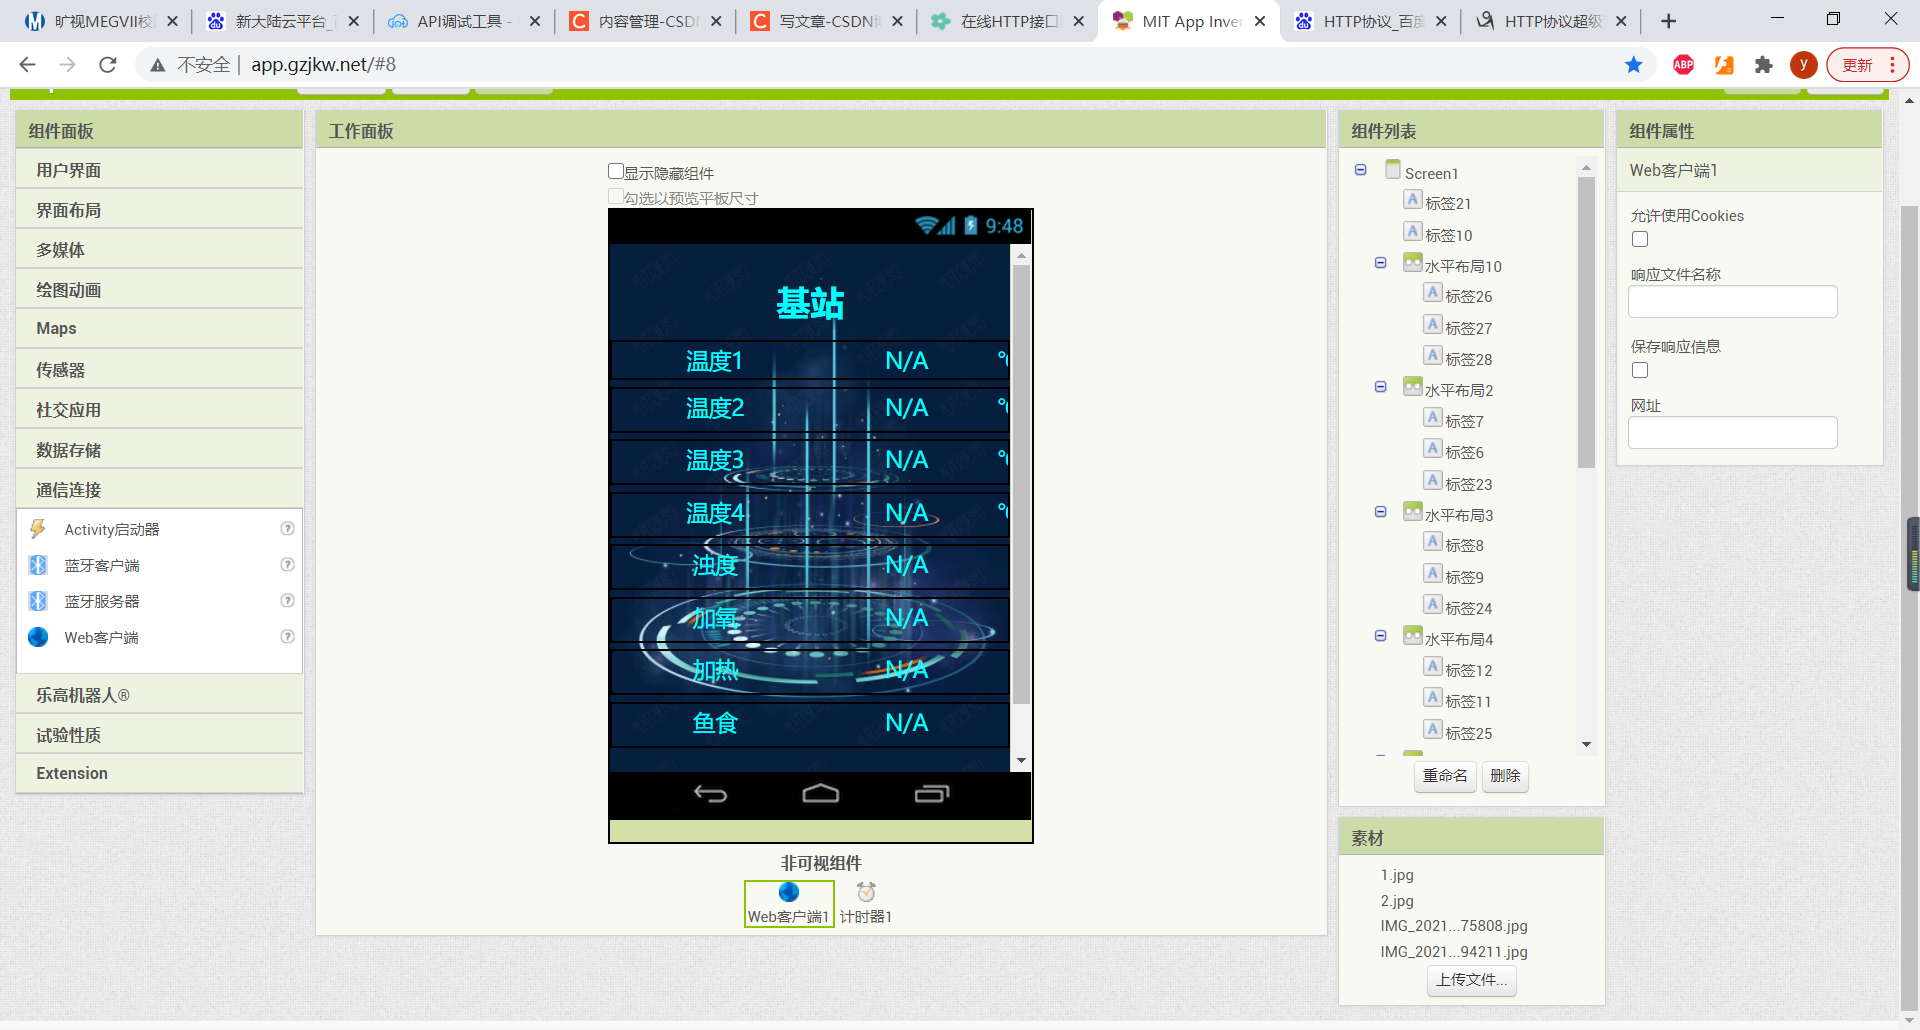Expand the 用户界面 palette category
The height and width of the screenshot is (1030, 1920).
coord(160,170)
